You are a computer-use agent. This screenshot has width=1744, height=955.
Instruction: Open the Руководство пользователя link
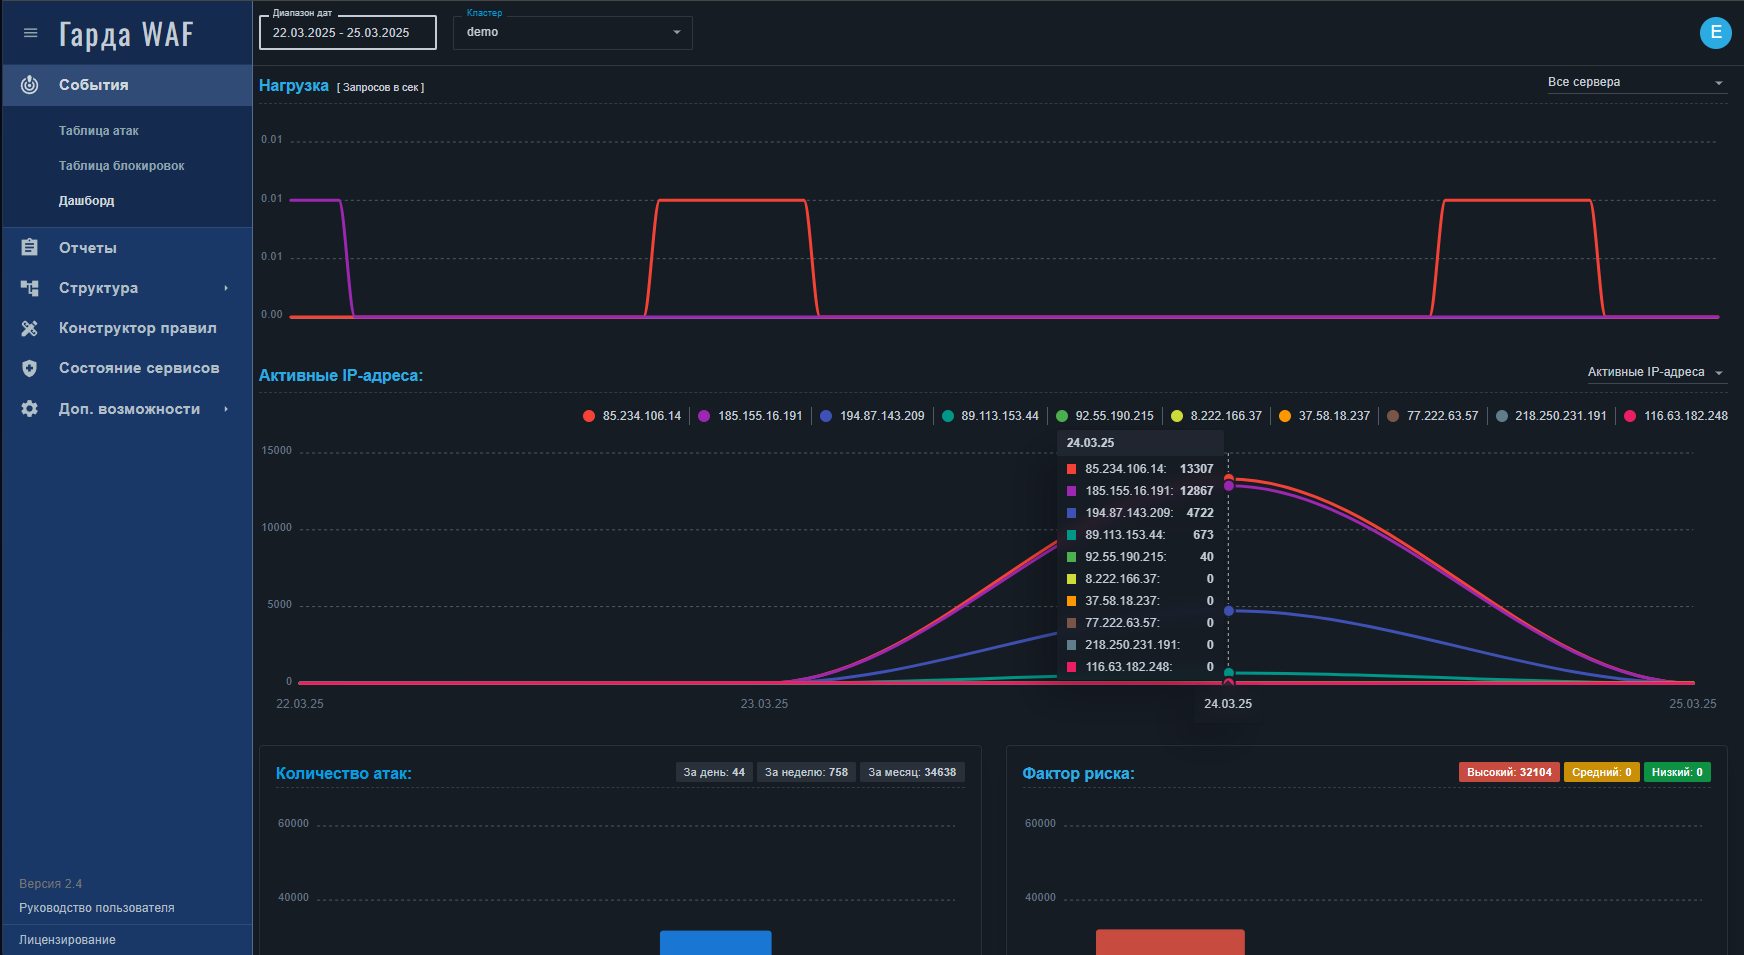pos(97,908)
